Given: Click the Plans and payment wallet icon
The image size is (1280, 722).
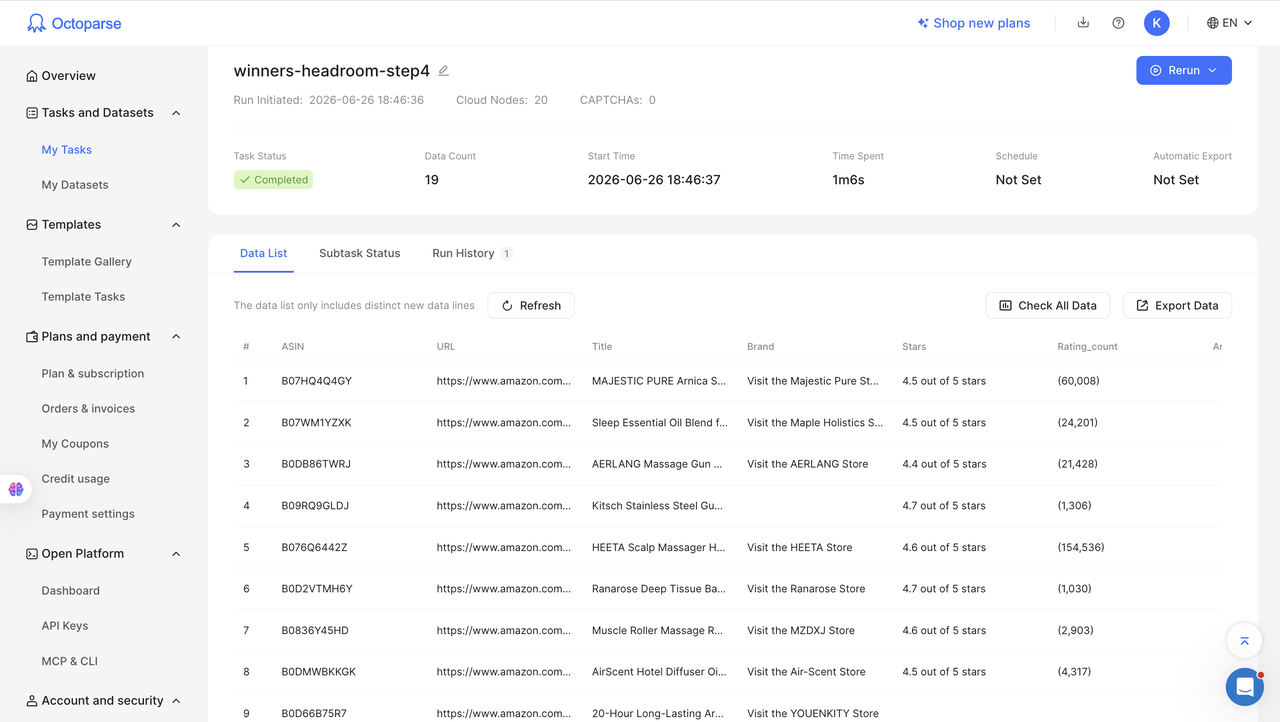Looking at the screenshot, I should click(x=32, y=337).
